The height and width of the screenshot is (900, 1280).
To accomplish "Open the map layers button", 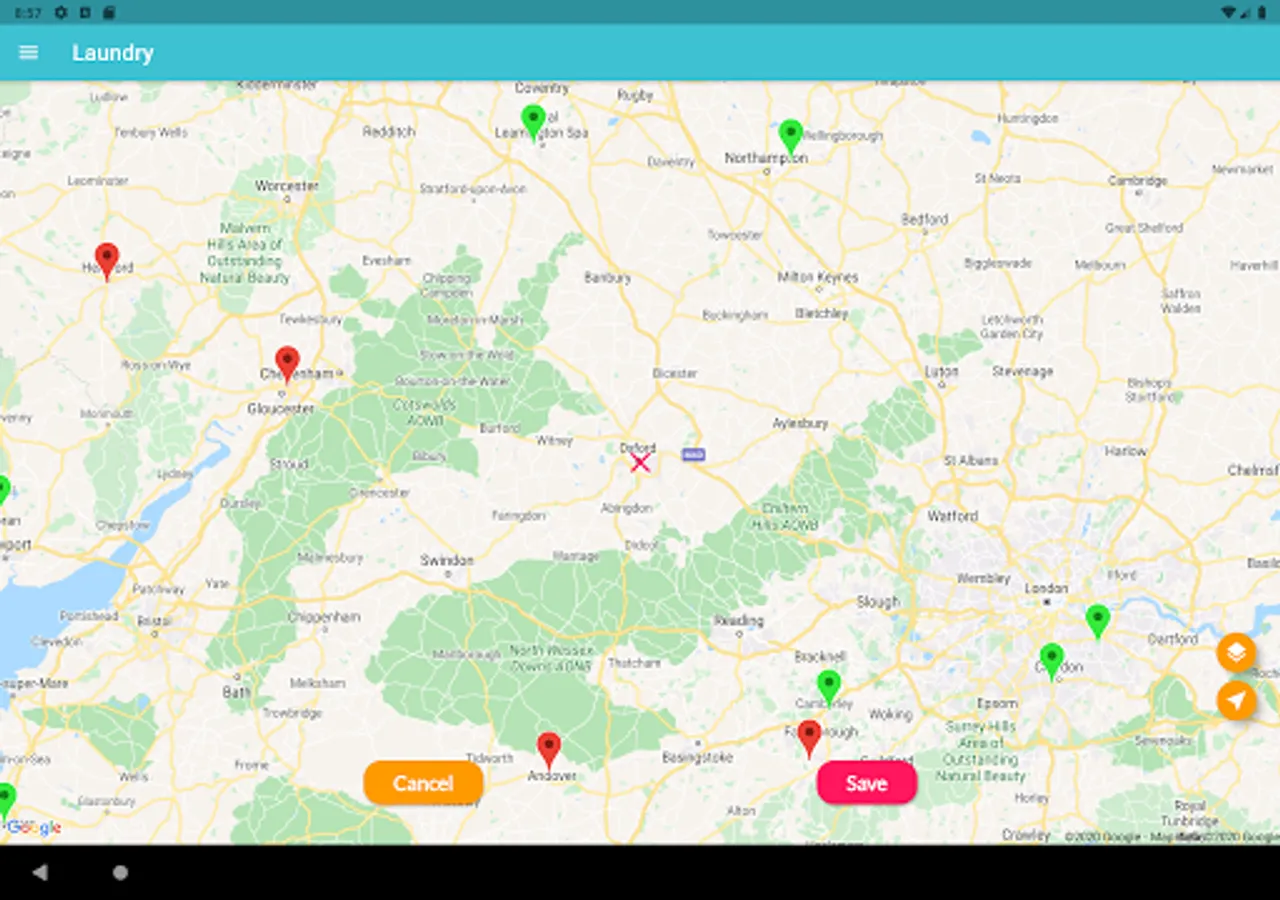I will (1236, 653).
